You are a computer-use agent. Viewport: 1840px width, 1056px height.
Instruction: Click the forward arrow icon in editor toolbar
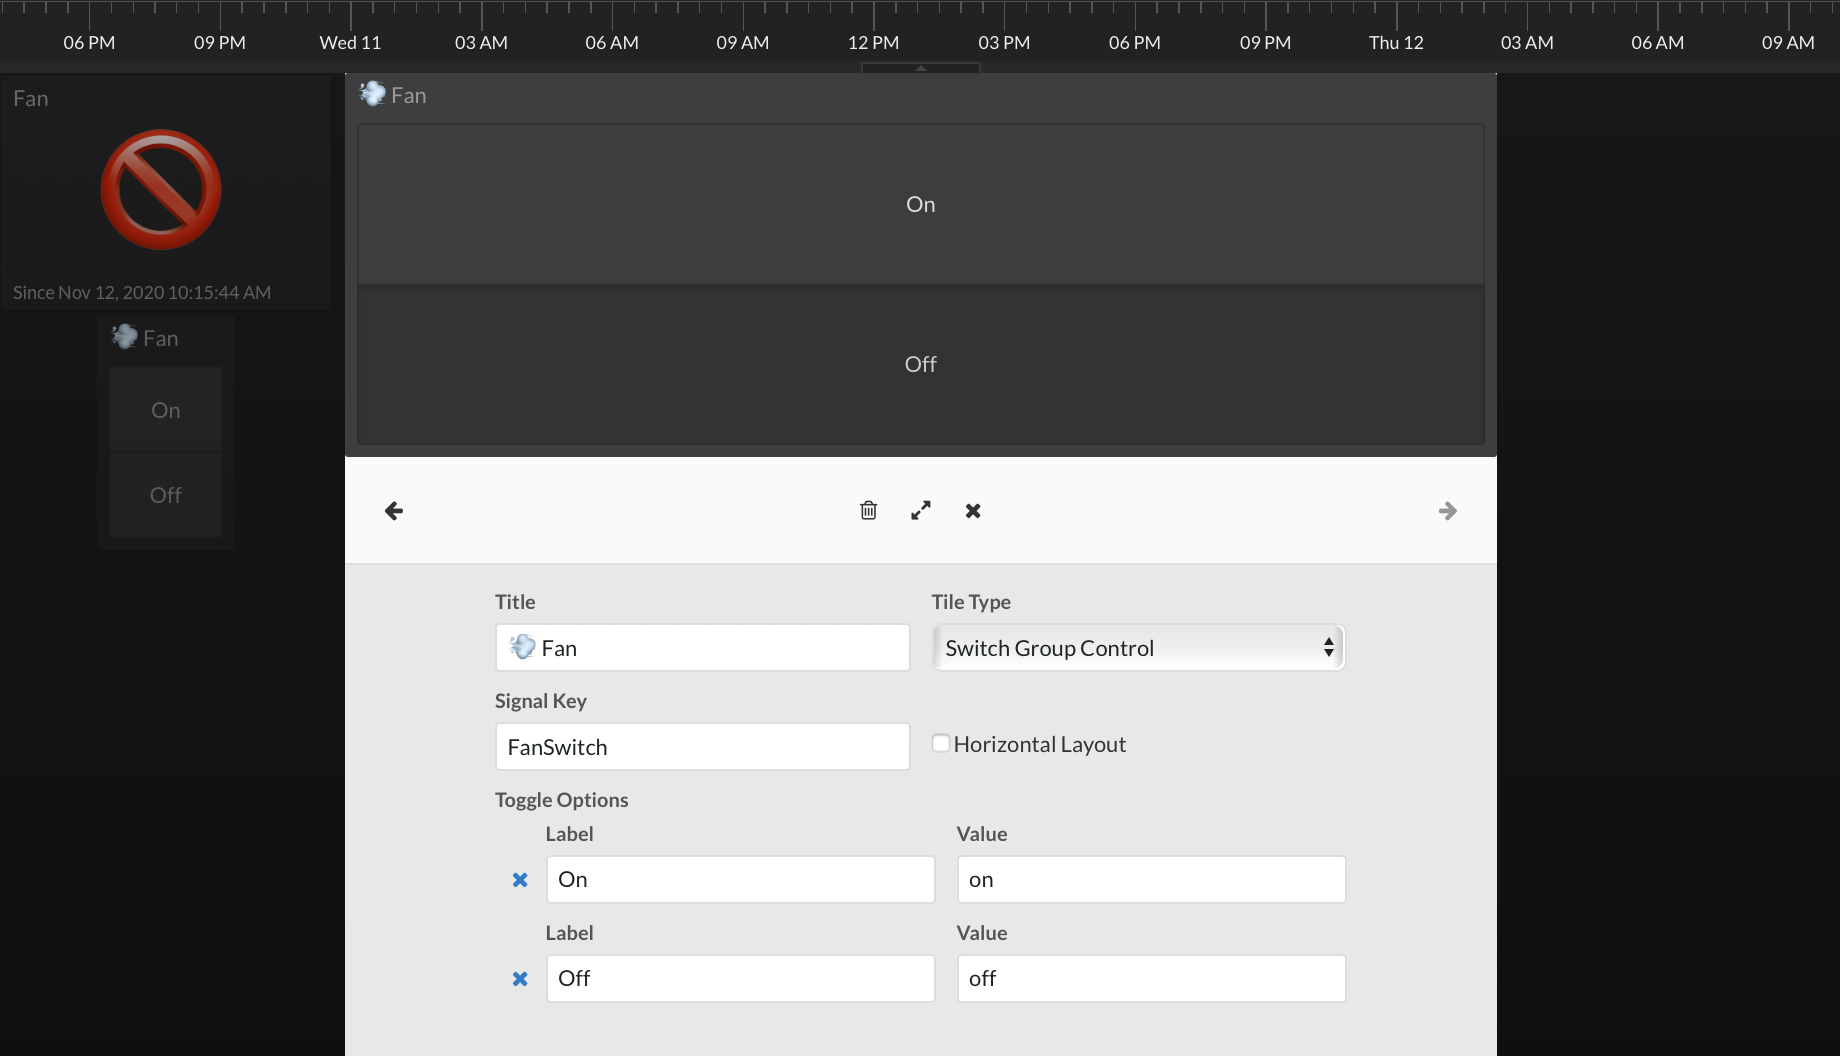1448,511
